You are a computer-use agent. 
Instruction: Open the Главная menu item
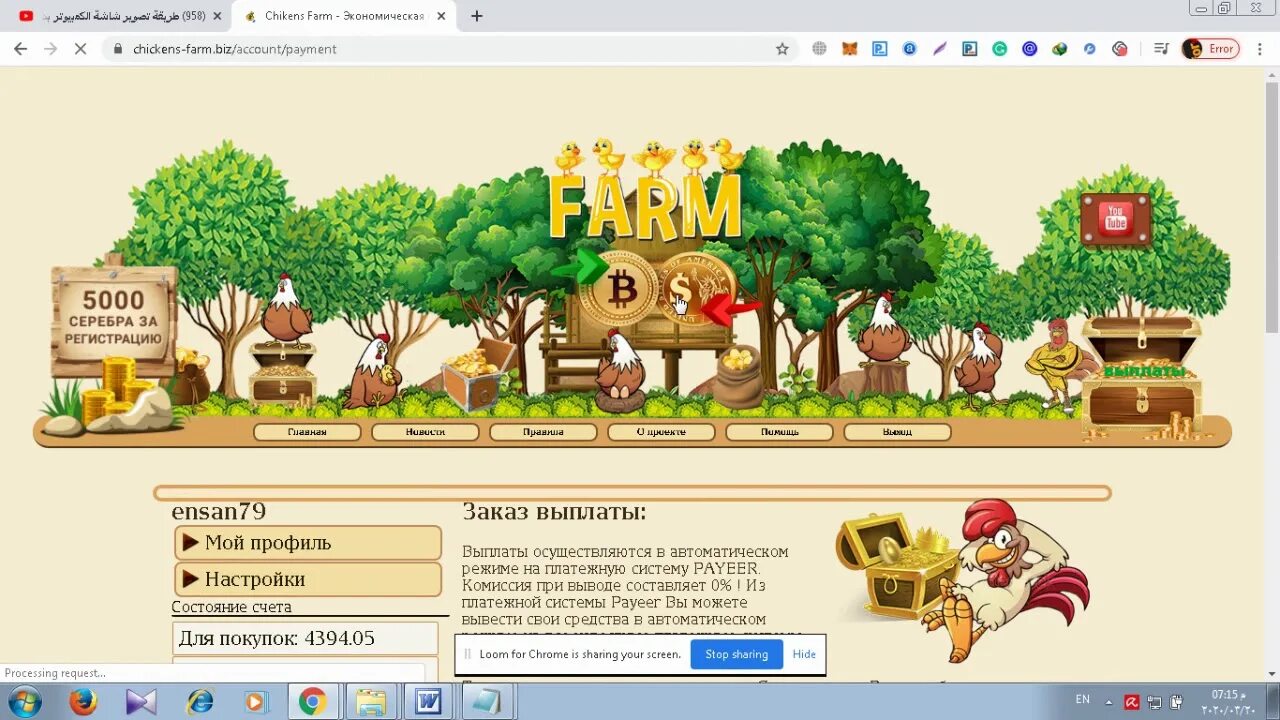click(307, 432)
